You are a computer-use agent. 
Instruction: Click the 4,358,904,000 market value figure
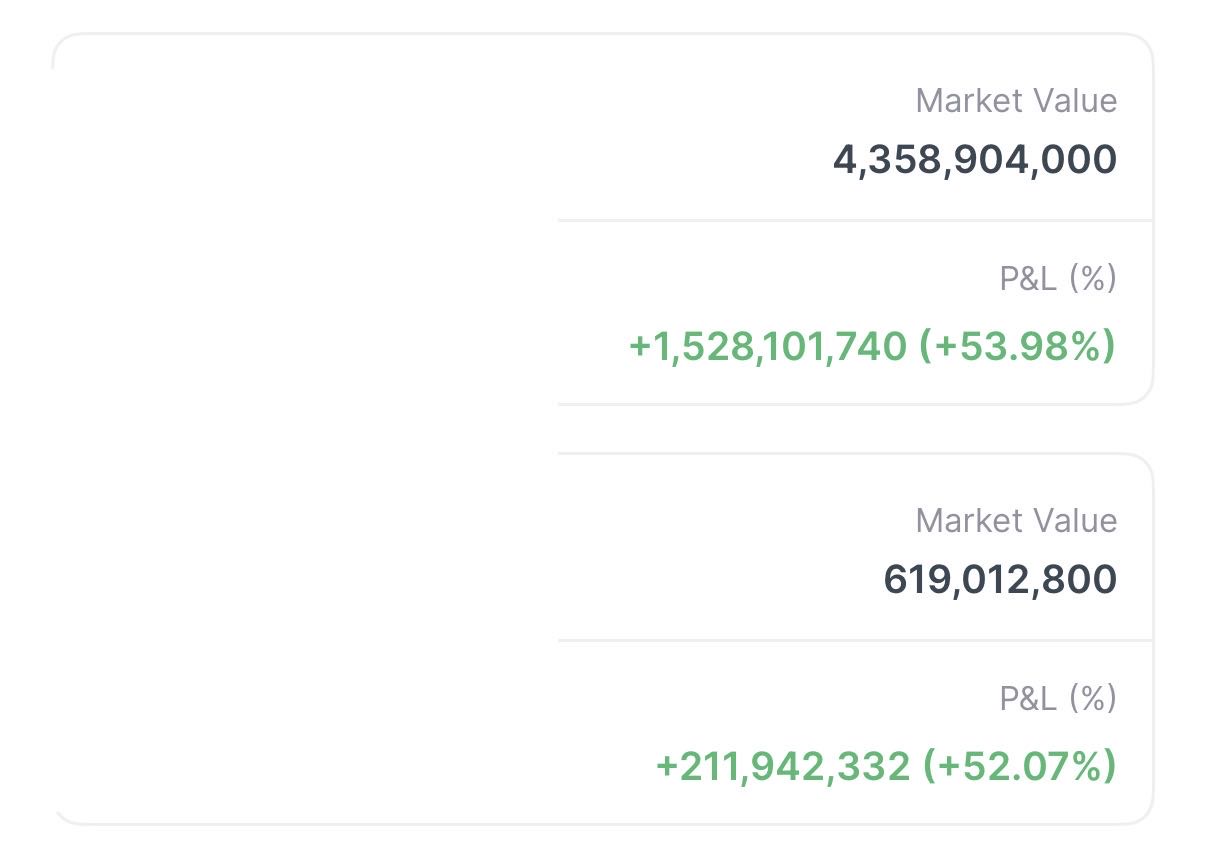pos(974,160)
